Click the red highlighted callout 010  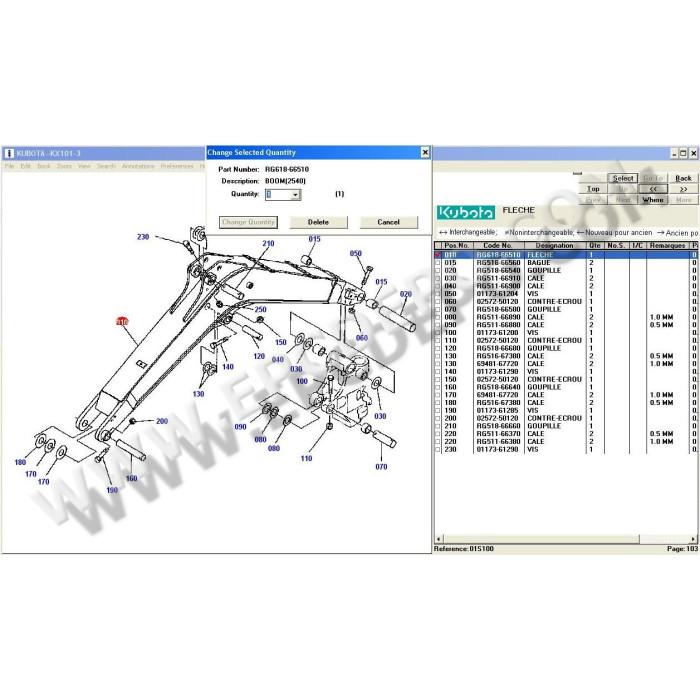122,321
